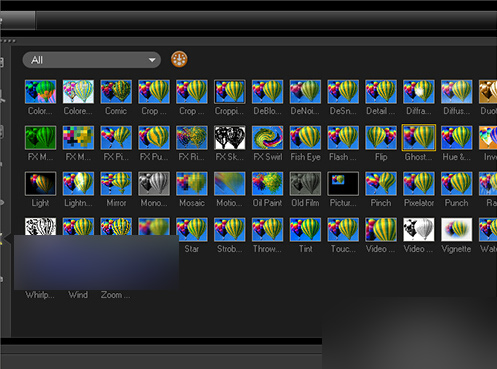Choose the Flash... filter
497x369 pixels.
tap(343, 138)
